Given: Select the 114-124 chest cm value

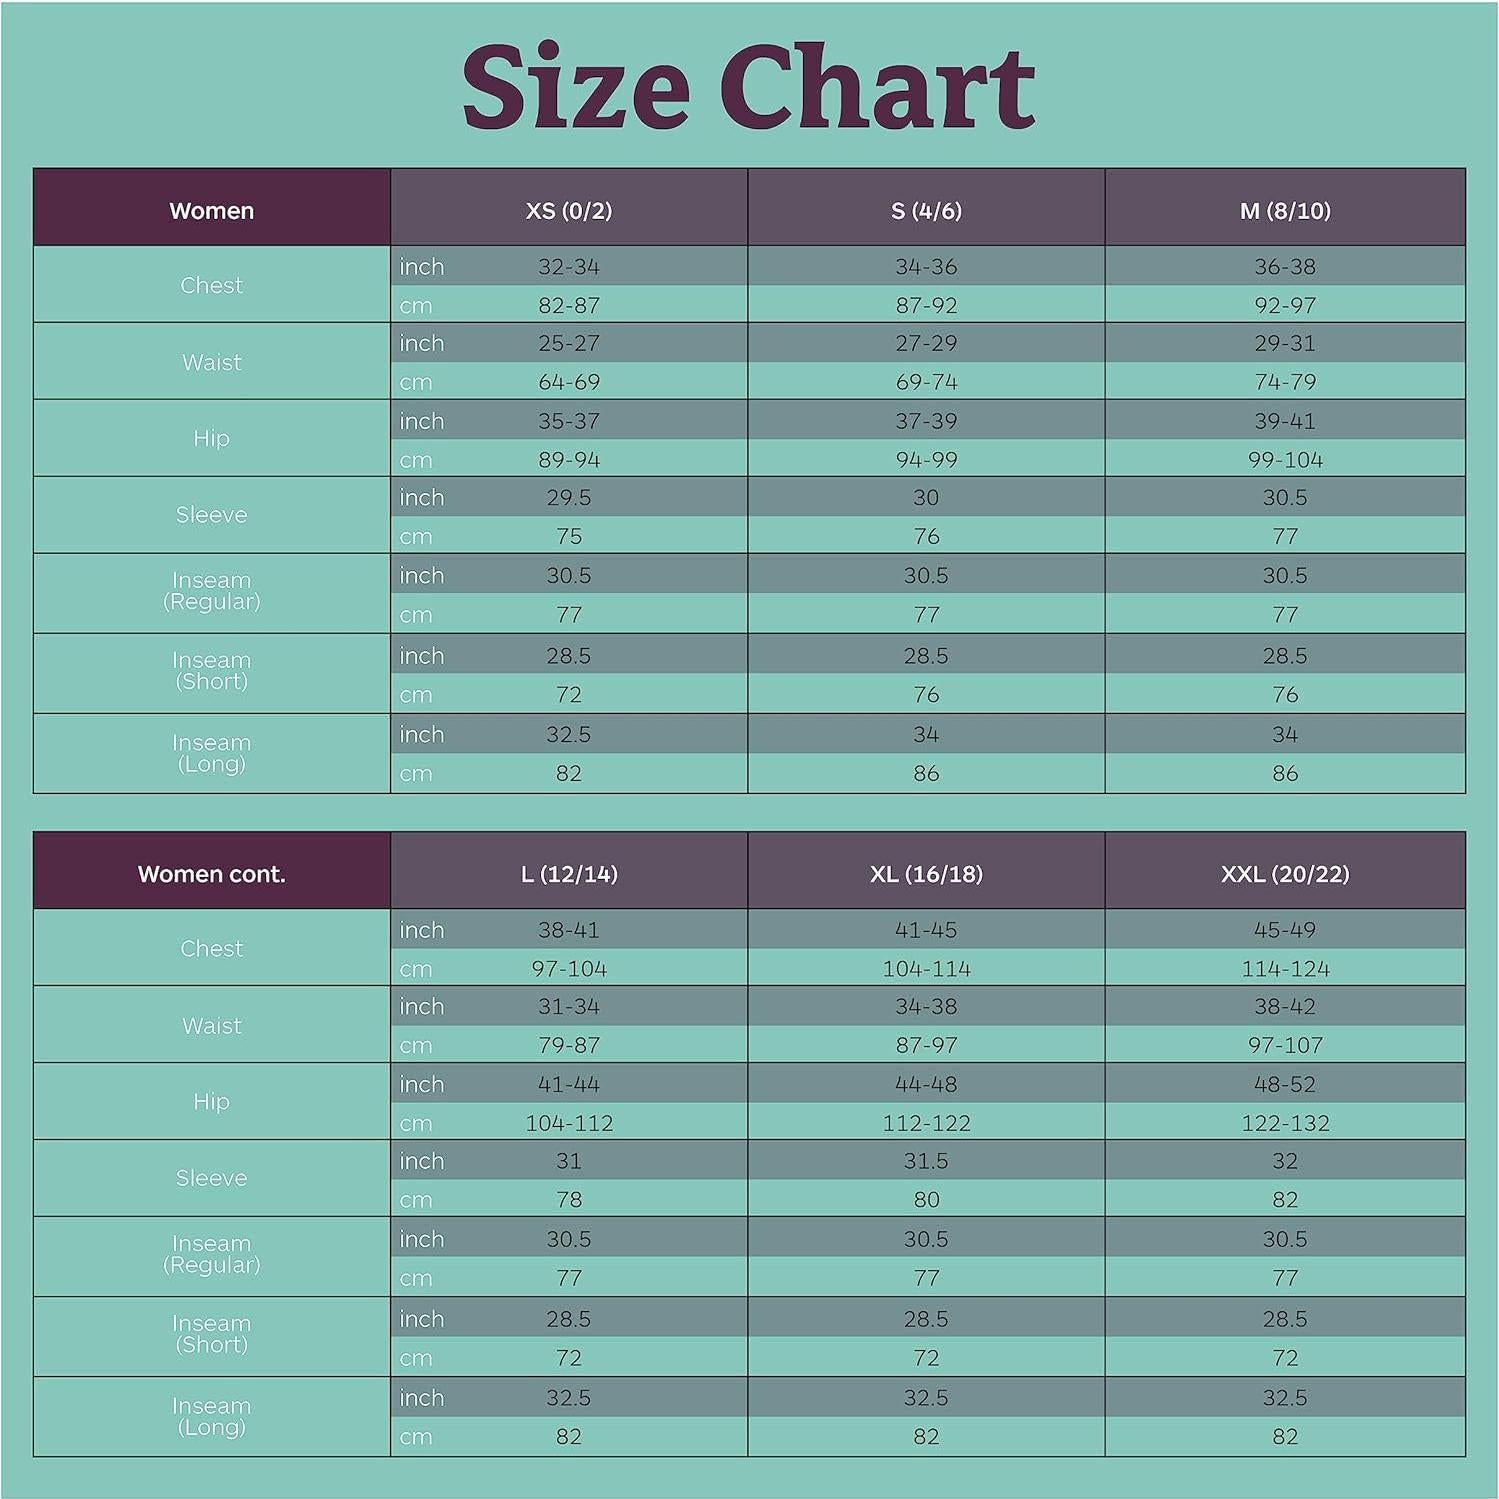Looking at the screenshot, I should (x=1284, y=968).
